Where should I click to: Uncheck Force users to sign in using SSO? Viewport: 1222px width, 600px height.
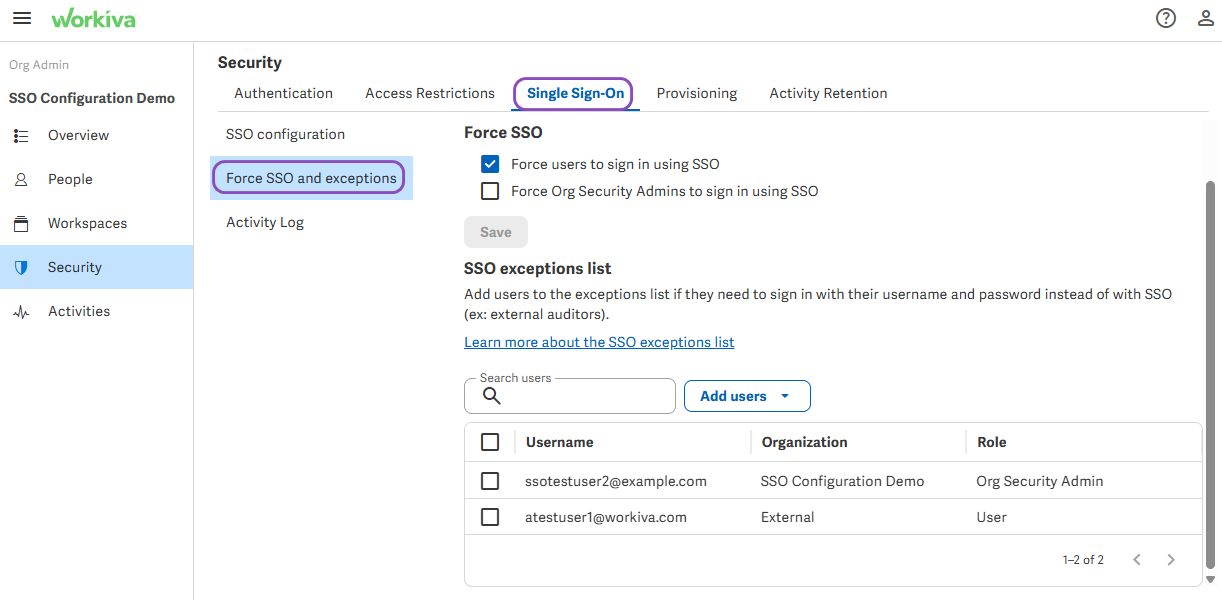point(490,164)
